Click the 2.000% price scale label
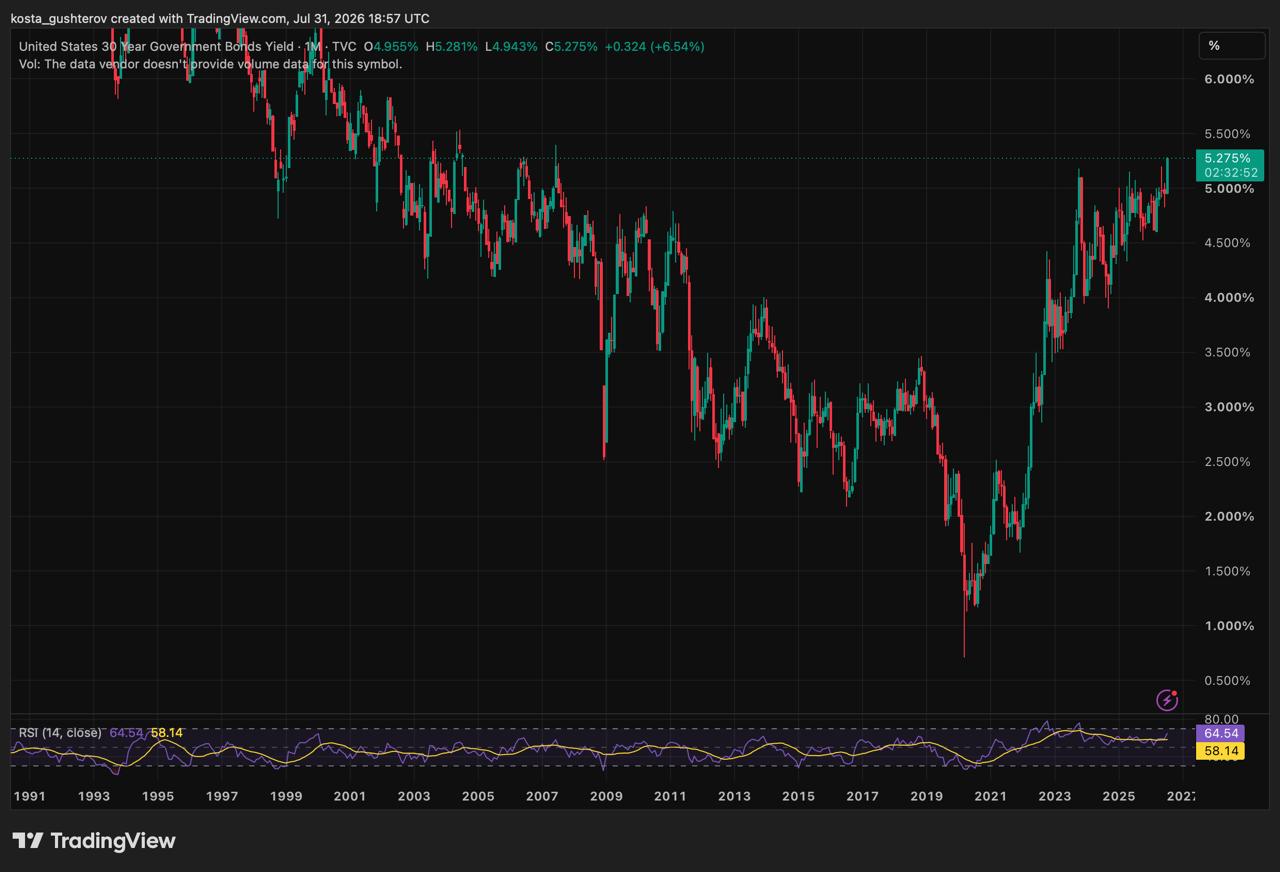 tap(1228, 516)
